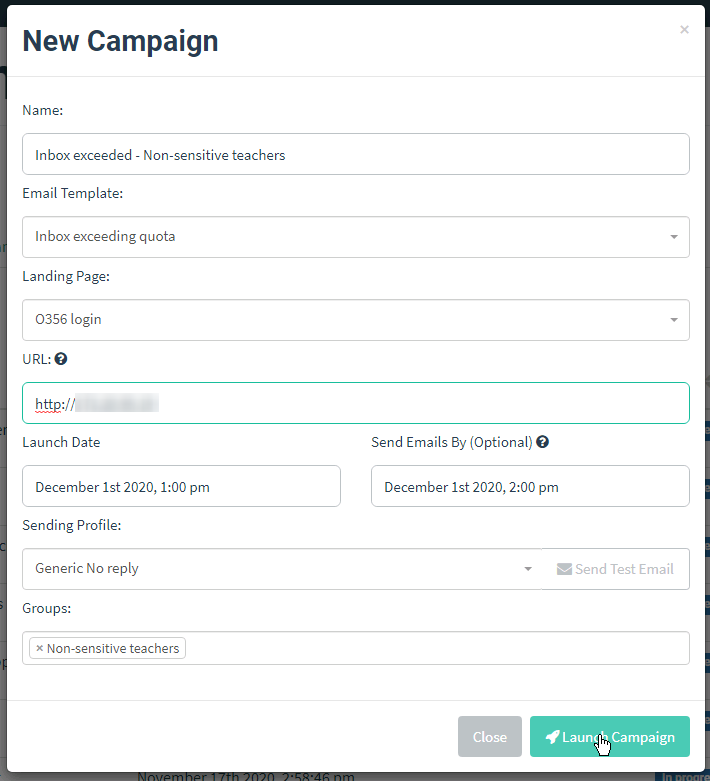The image size is (710, 781).
Task: Open the Launch Date picker field
Action: point(181,486)
